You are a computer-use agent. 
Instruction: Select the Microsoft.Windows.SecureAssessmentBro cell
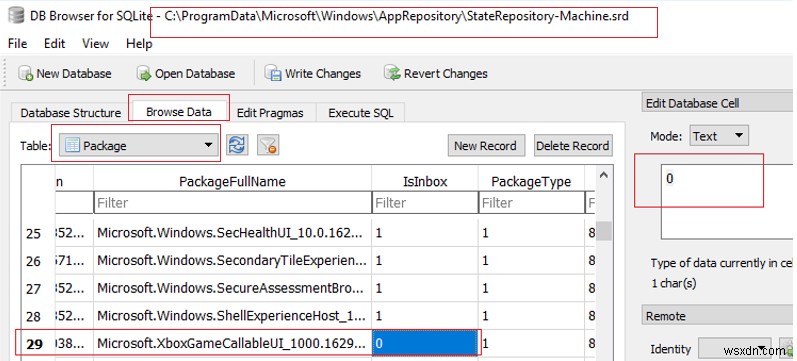232,289
